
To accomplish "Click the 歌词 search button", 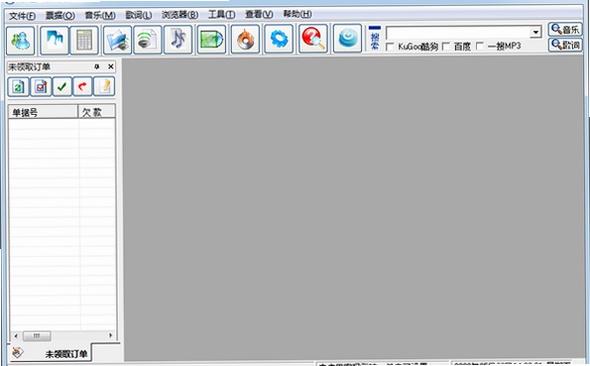I will (x=565, y=45).
